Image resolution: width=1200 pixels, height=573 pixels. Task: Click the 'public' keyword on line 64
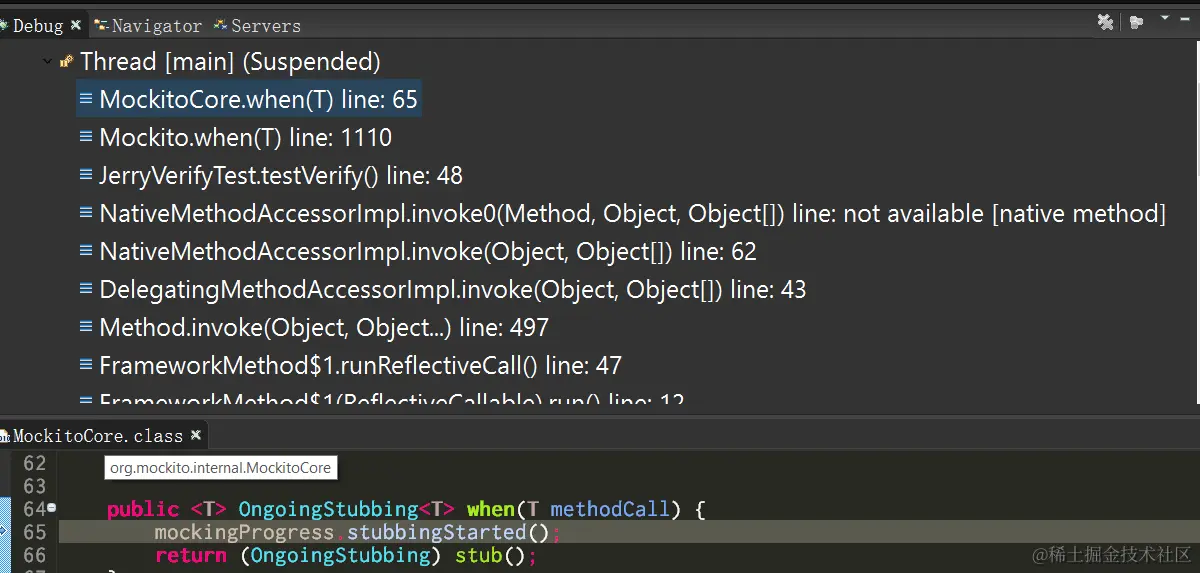pos(143,509)
